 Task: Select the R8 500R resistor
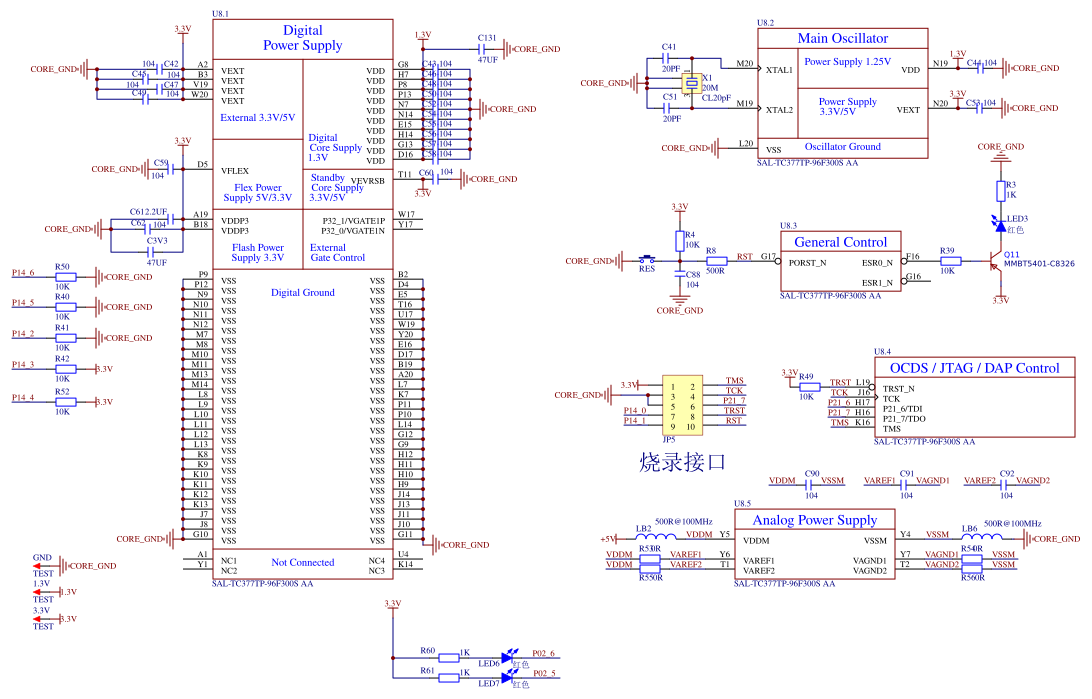[715, 261]
